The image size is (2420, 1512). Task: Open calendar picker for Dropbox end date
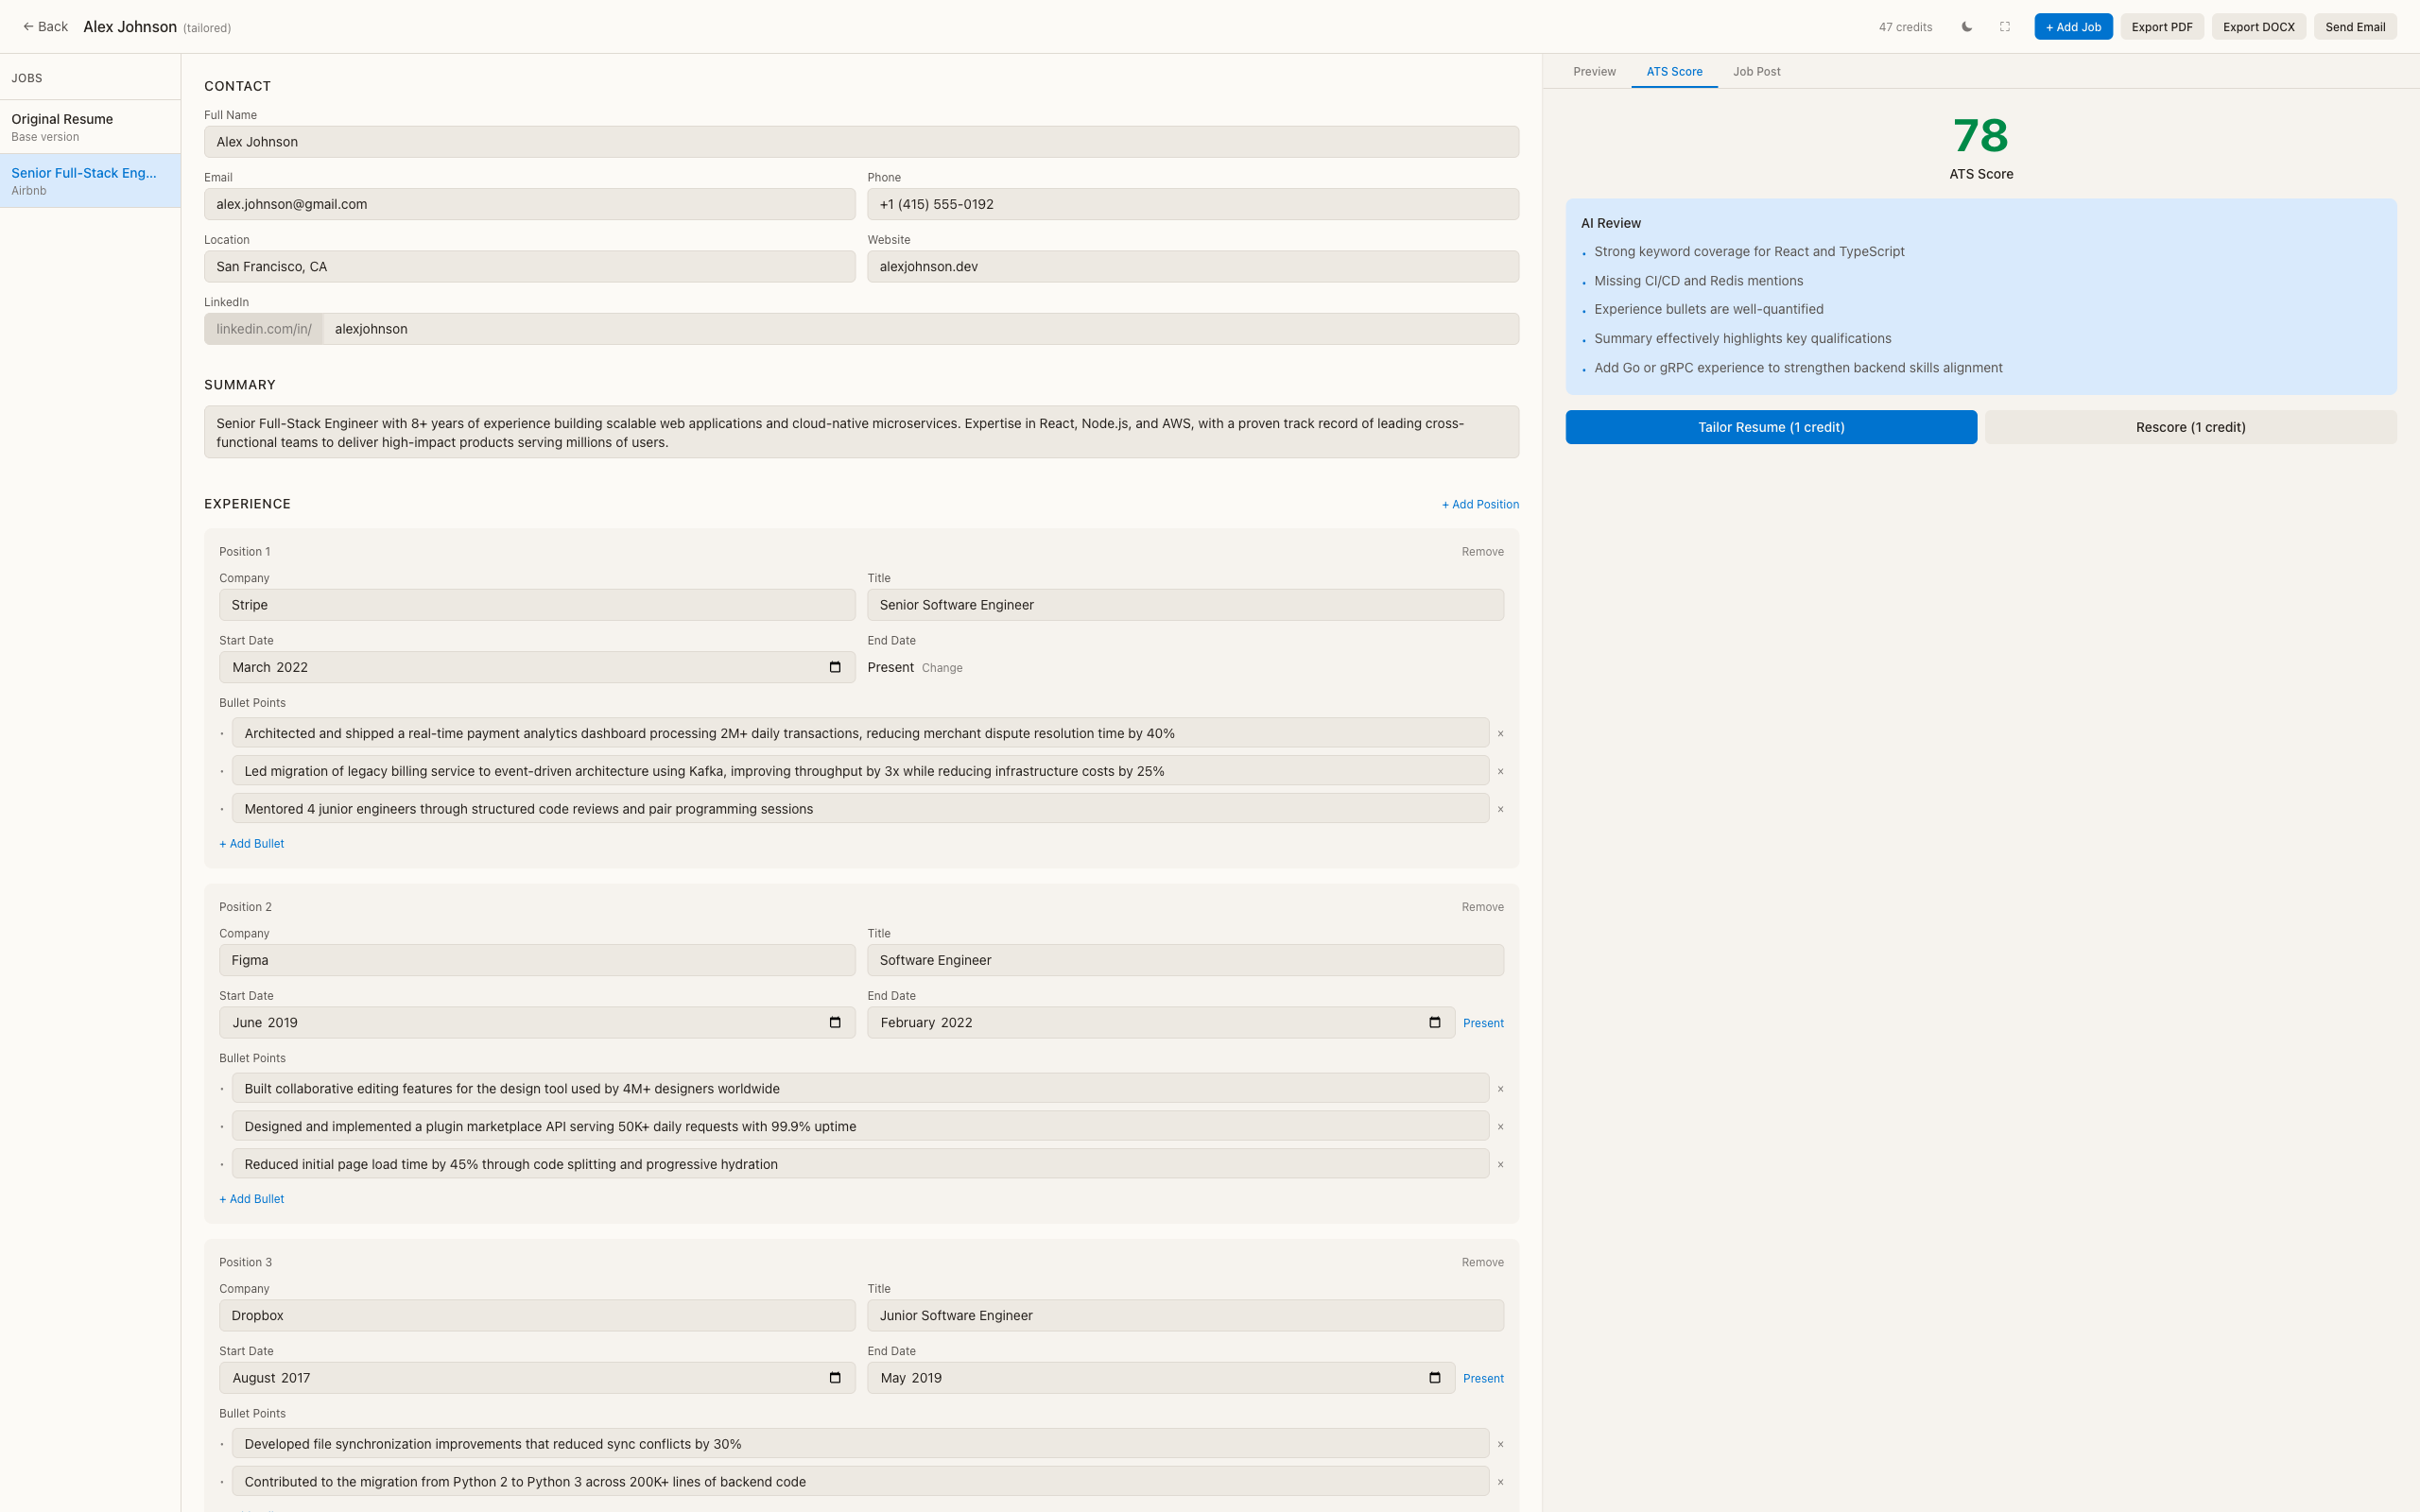pyautogui.click(x=1435, y=1377)
